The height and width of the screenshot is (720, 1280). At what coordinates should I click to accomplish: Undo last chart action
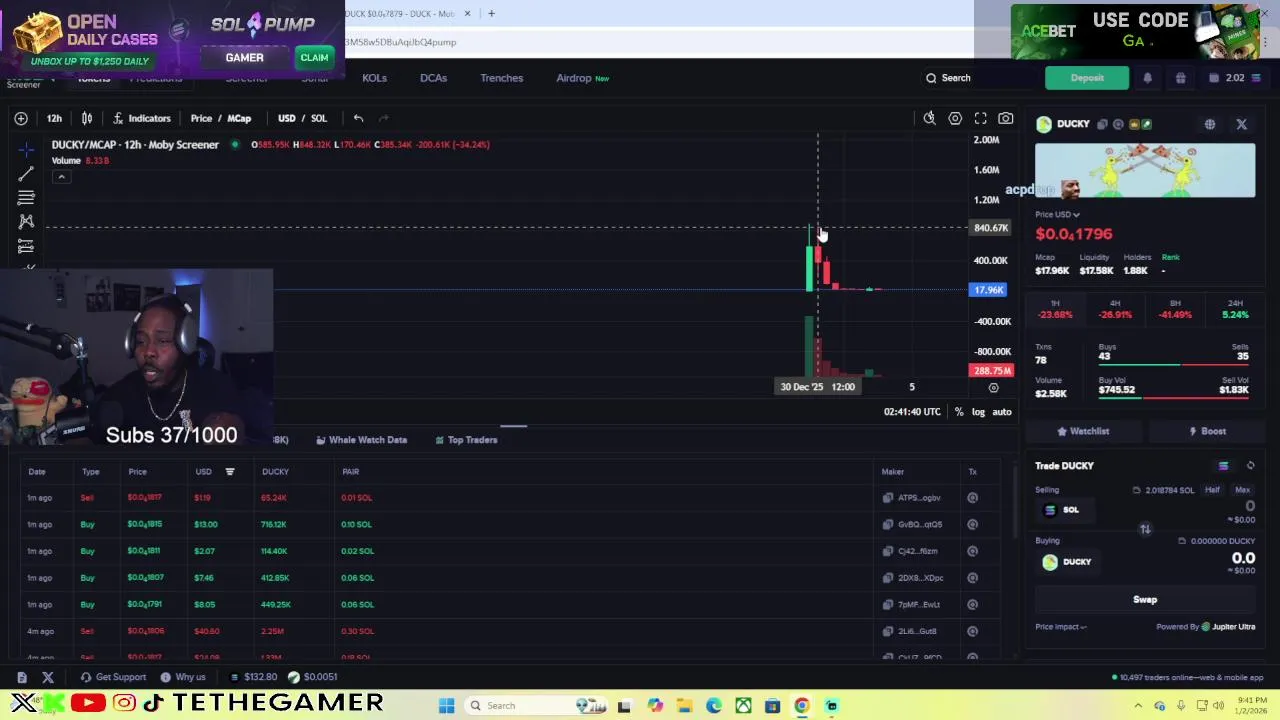point(358,118)
